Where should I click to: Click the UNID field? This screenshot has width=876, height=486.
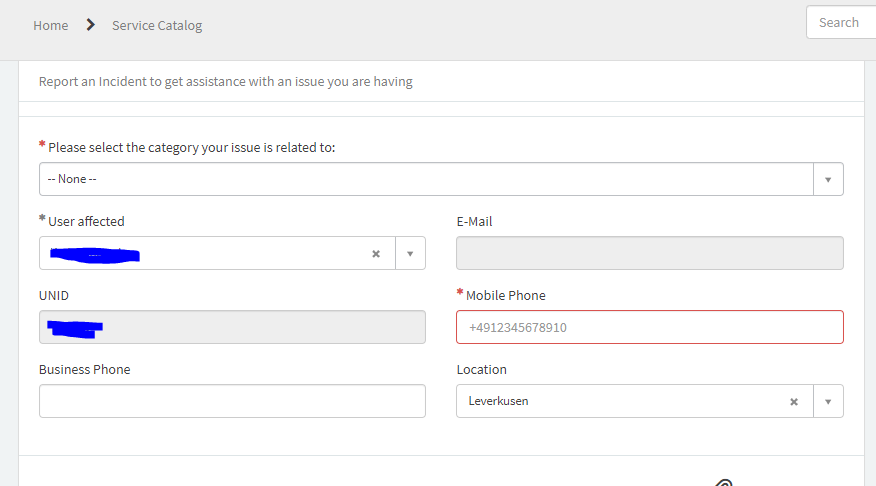coord(232,327)
